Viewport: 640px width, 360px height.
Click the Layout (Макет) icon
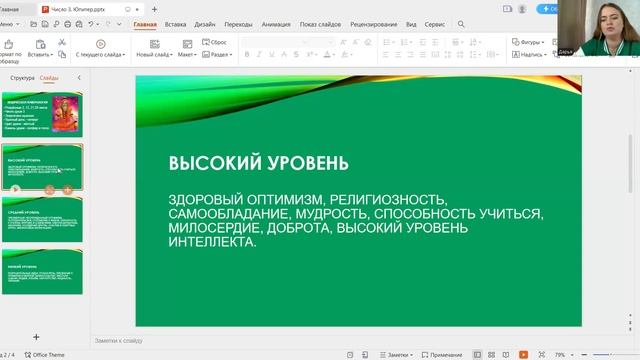point(187,44)
